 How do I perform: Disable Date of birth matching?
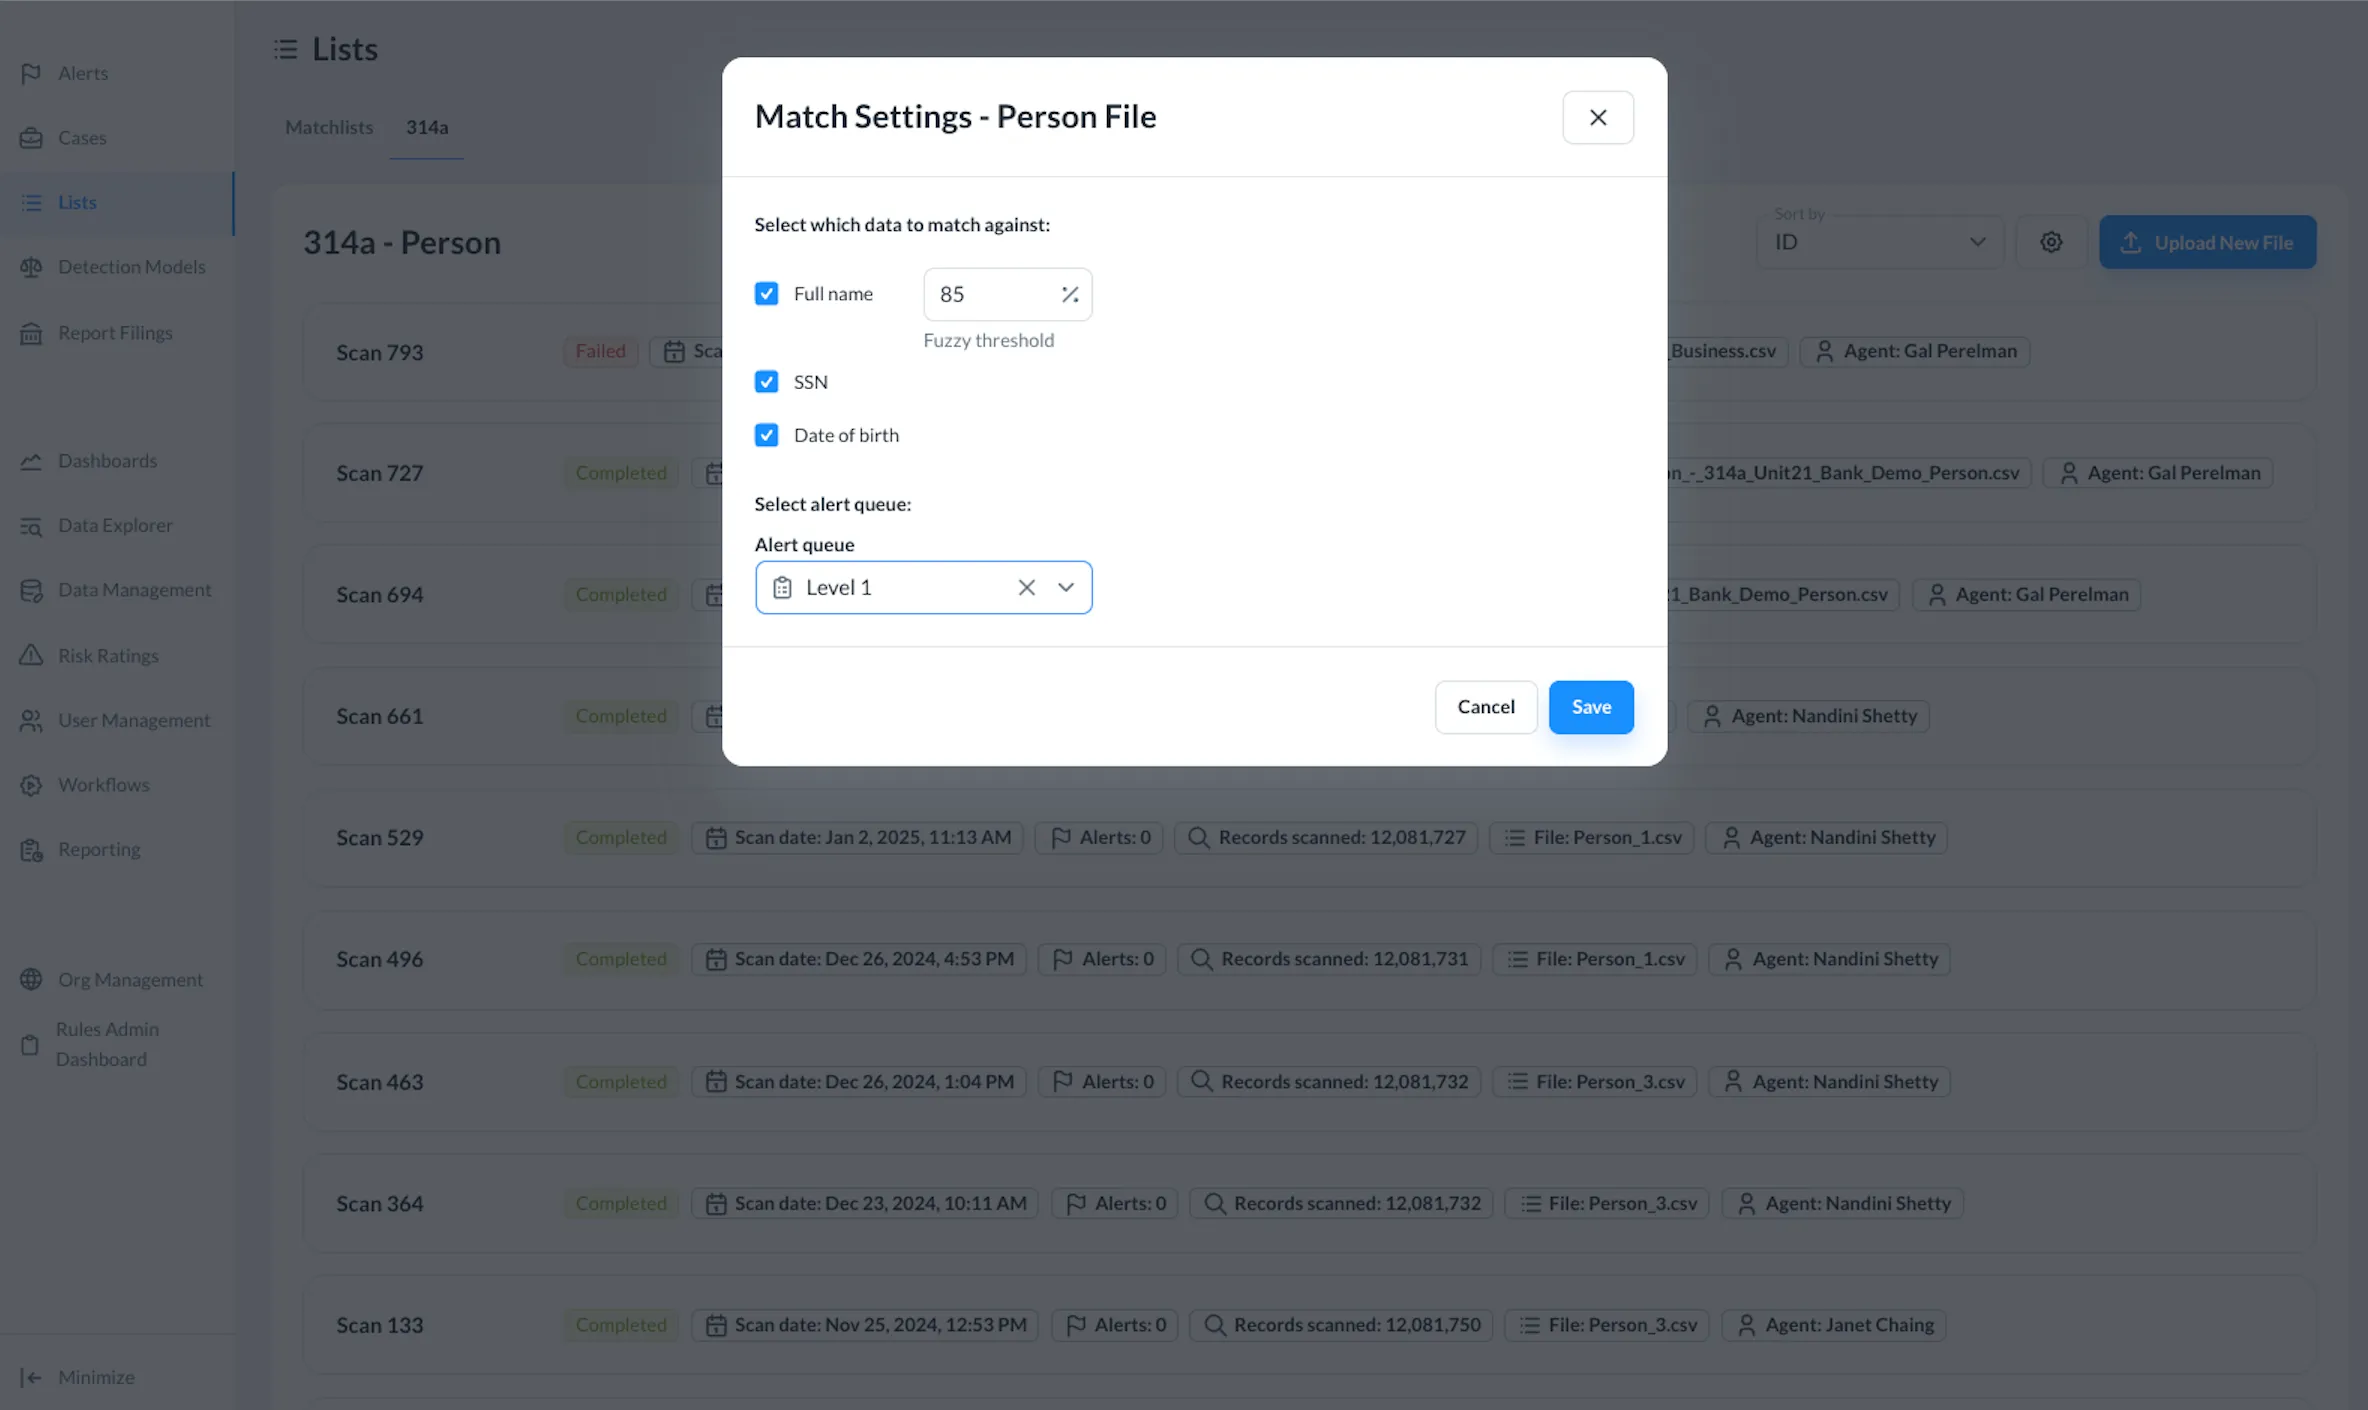coord(767,435)
